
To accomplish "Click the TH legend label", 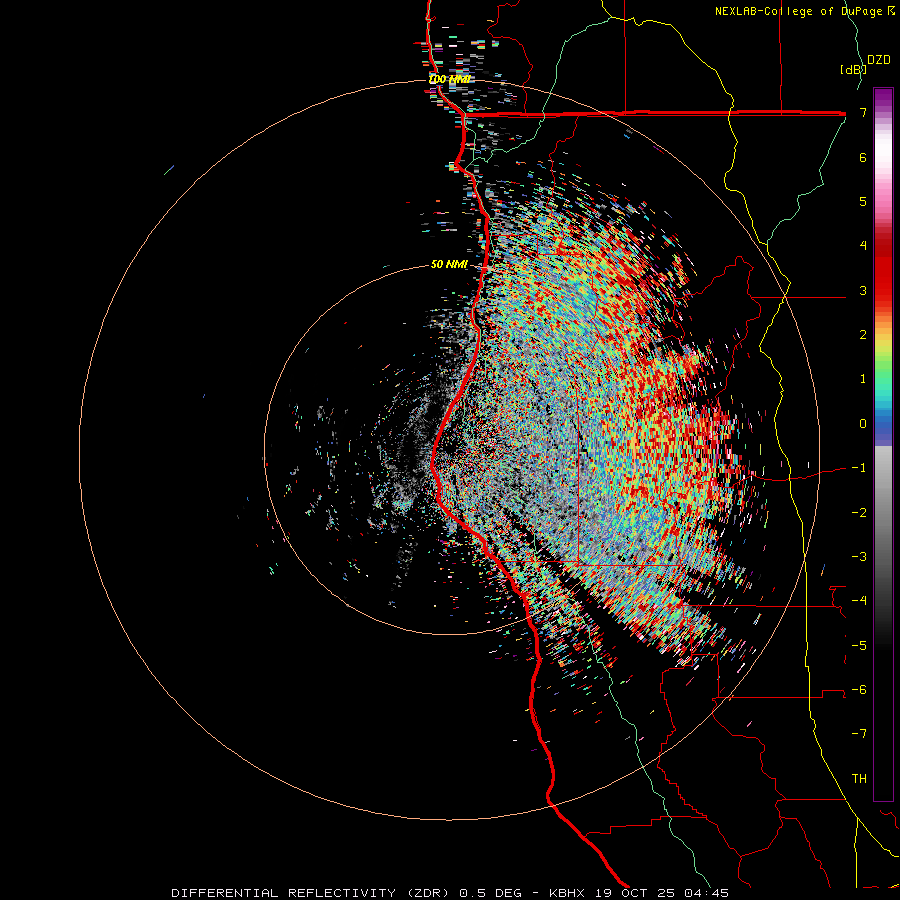I will click(859, 778).
